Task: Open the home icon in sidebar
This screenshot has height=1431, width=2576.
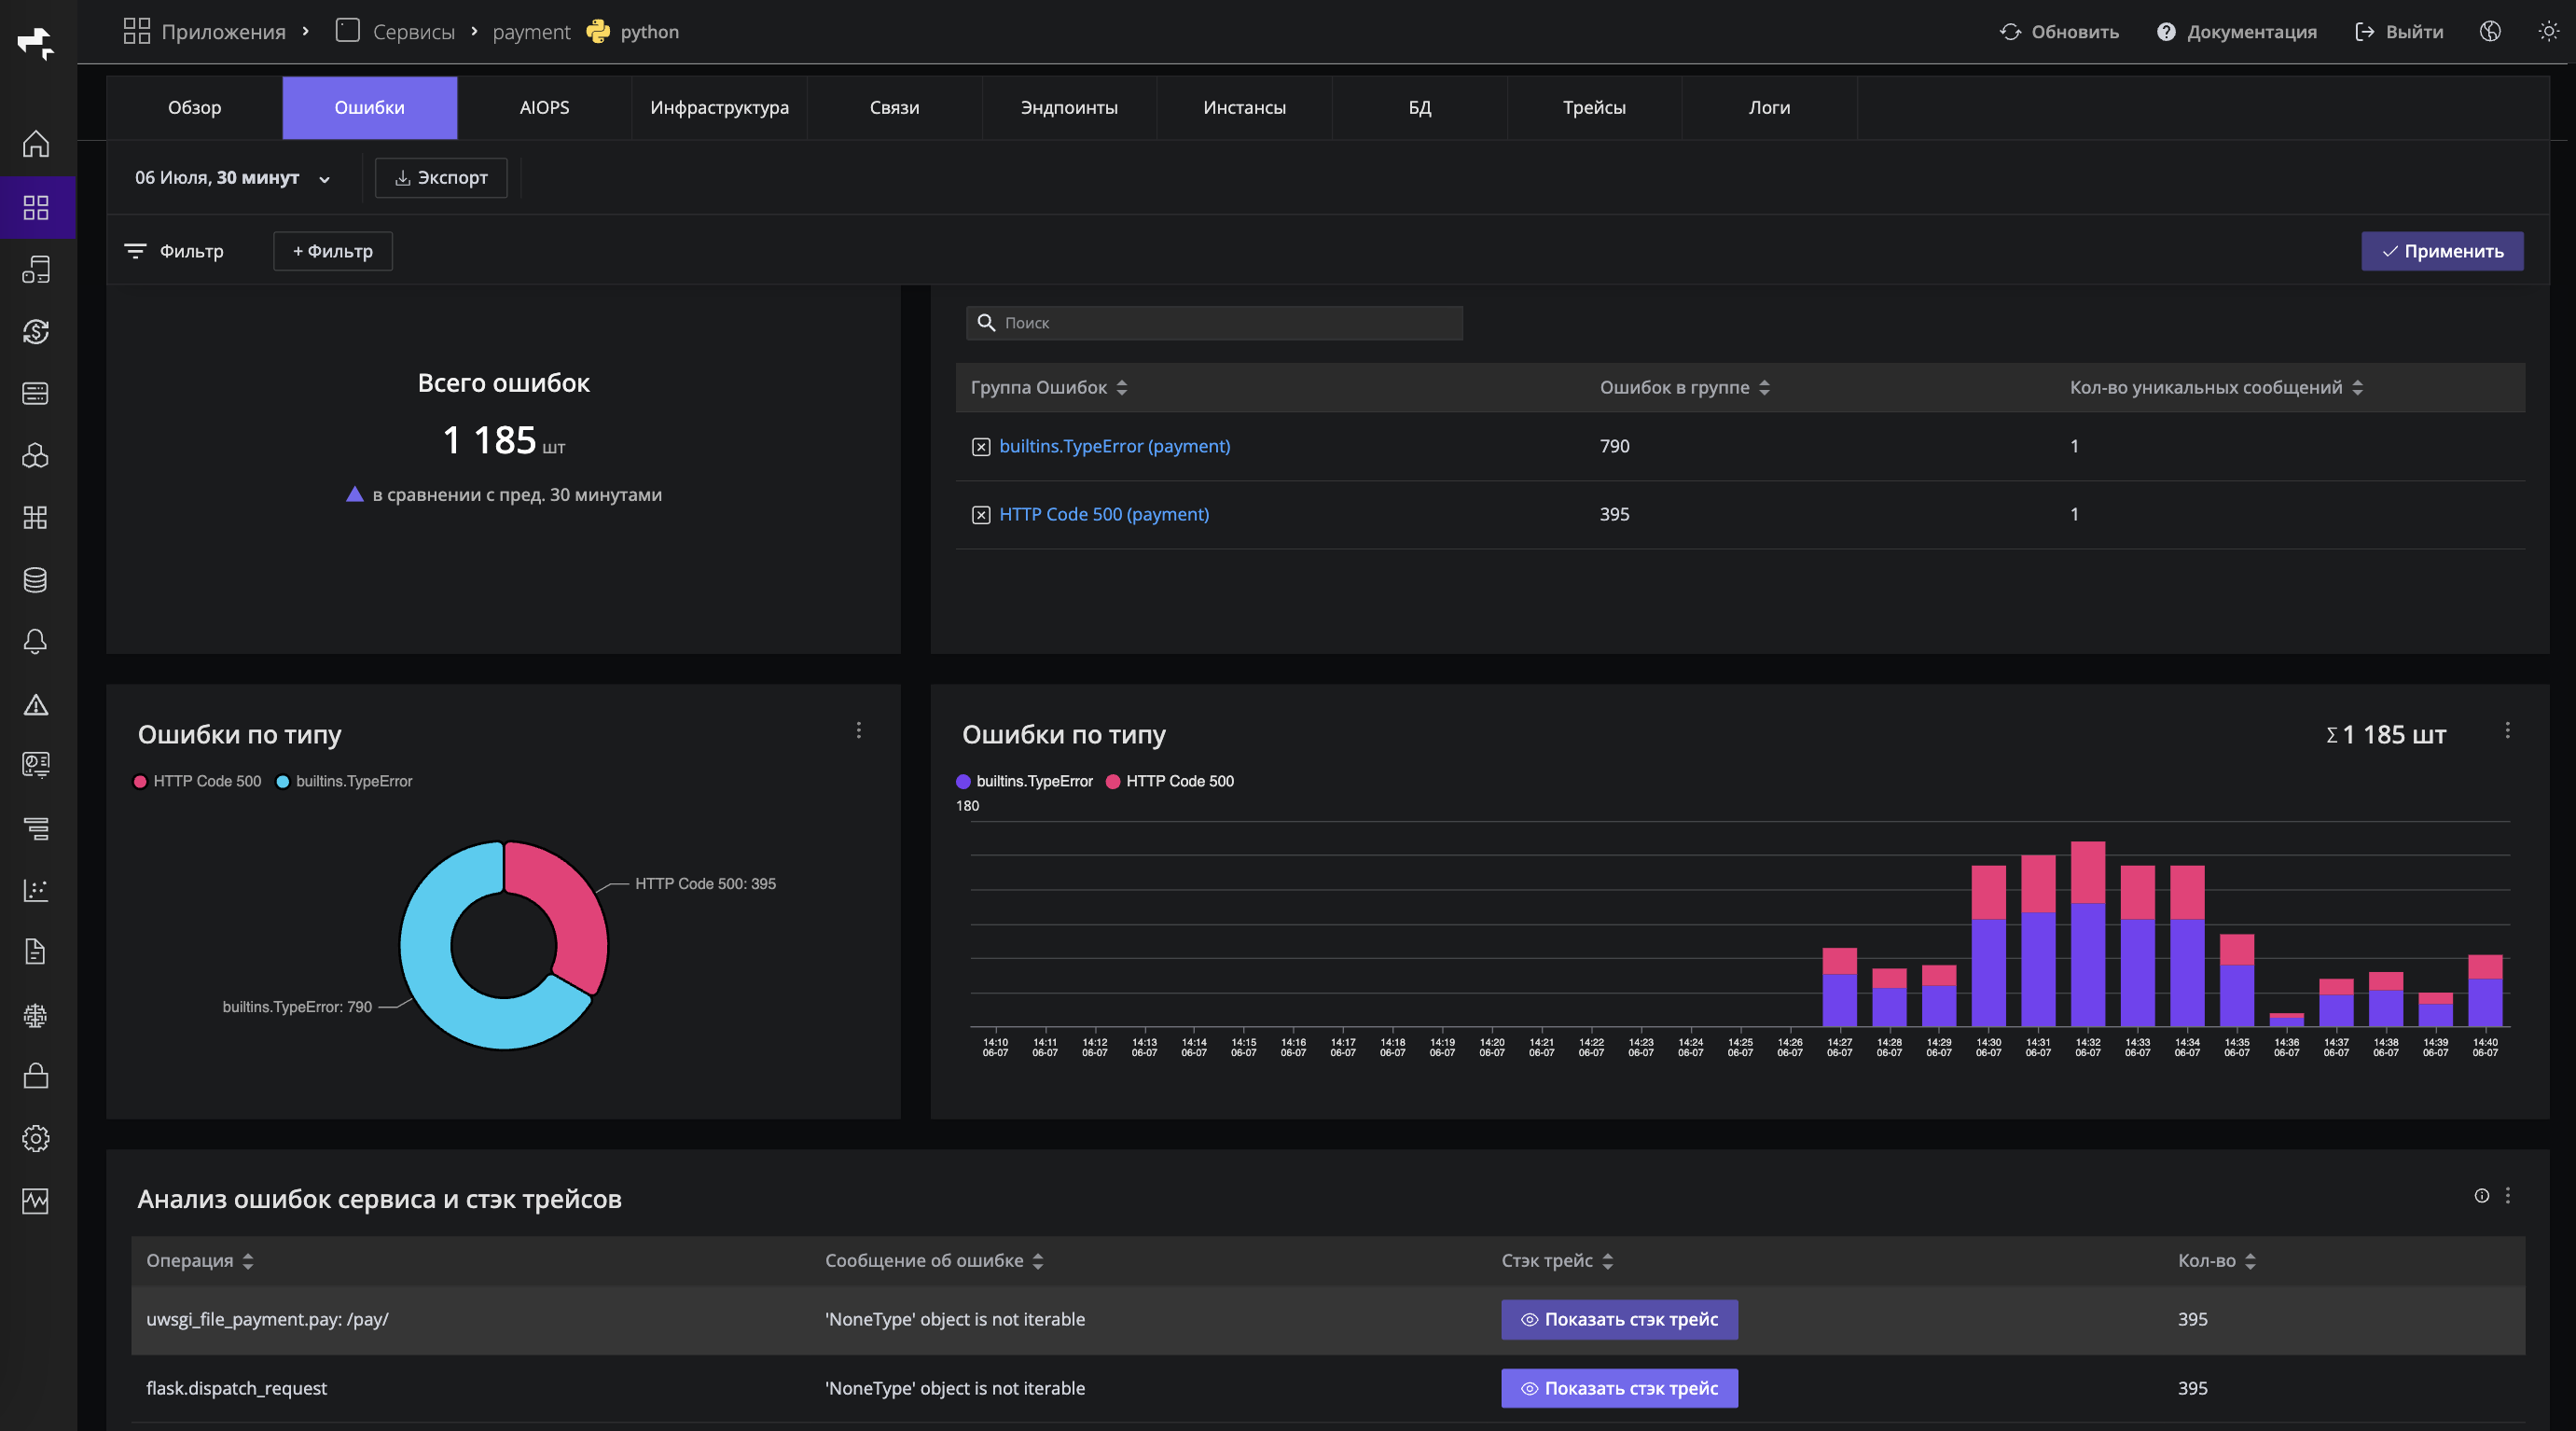Action: tap(36, 144)
